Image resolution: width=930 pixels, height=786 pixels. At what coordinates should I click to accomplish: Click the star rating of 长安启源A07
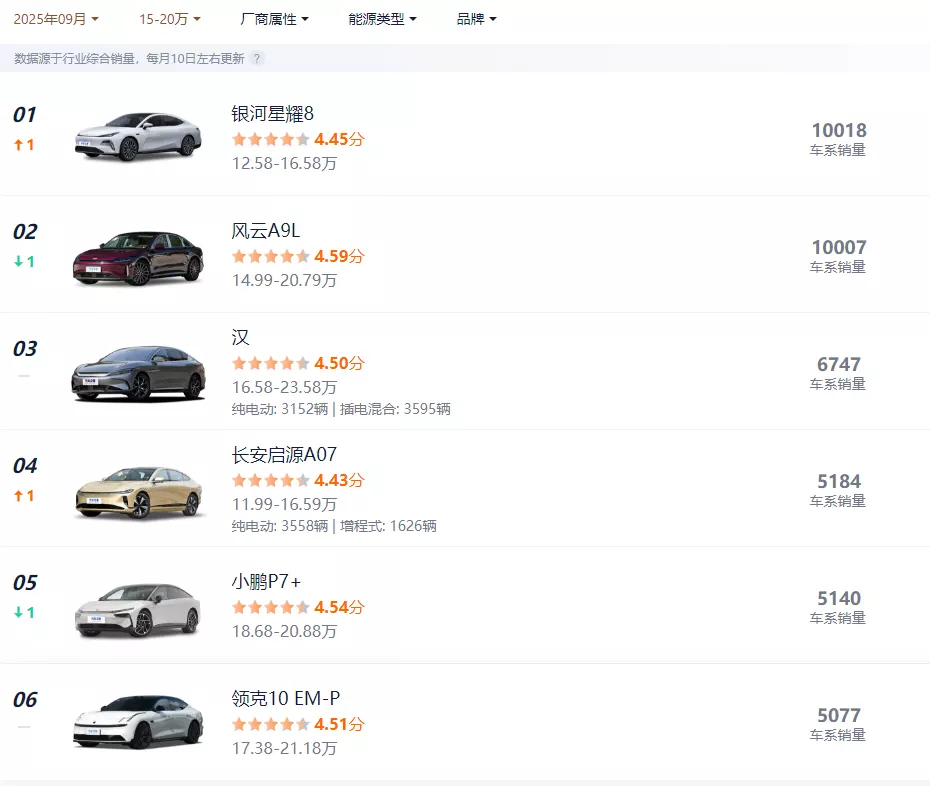tap(270, 480)
